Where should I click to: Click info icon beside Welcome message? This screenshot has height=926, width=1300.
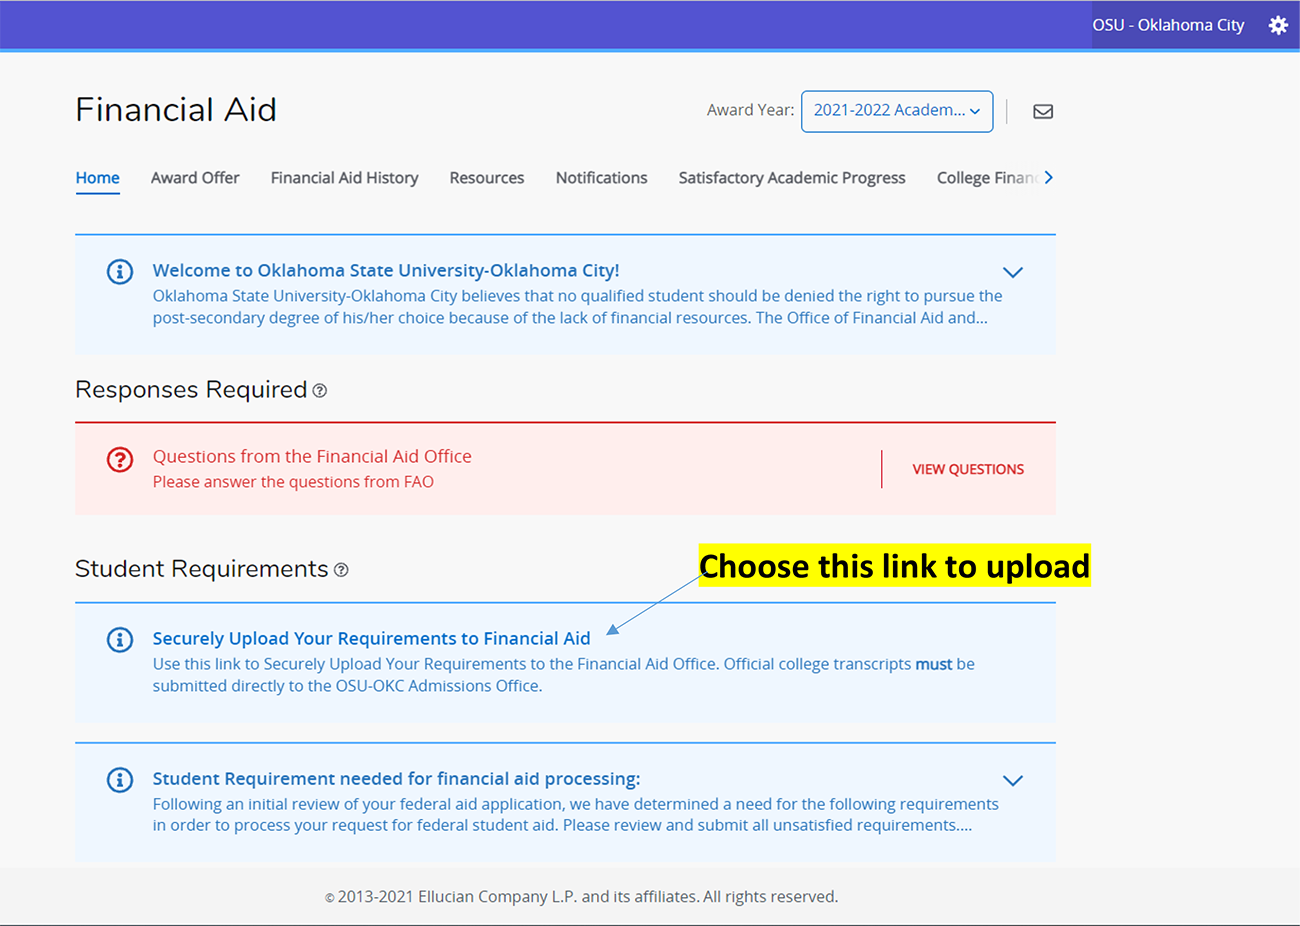click(120, 271)
